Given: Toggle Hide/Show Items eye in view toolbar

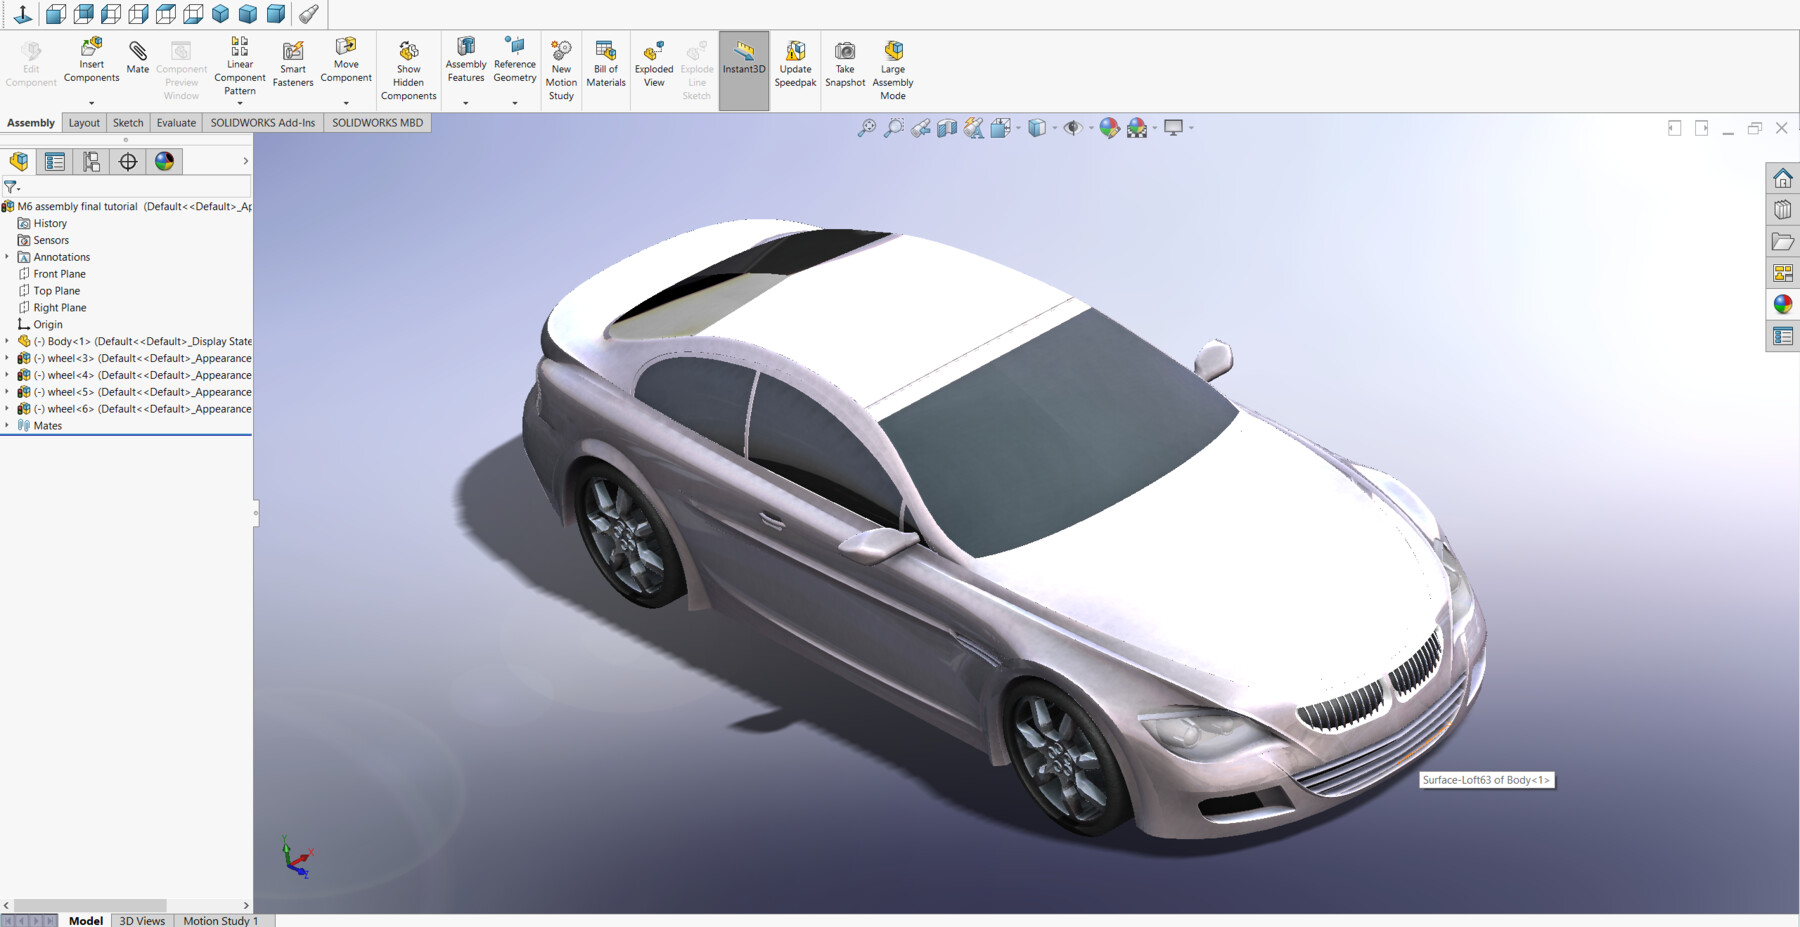Looking at the screenshot, I should [x=1072, y=128].
